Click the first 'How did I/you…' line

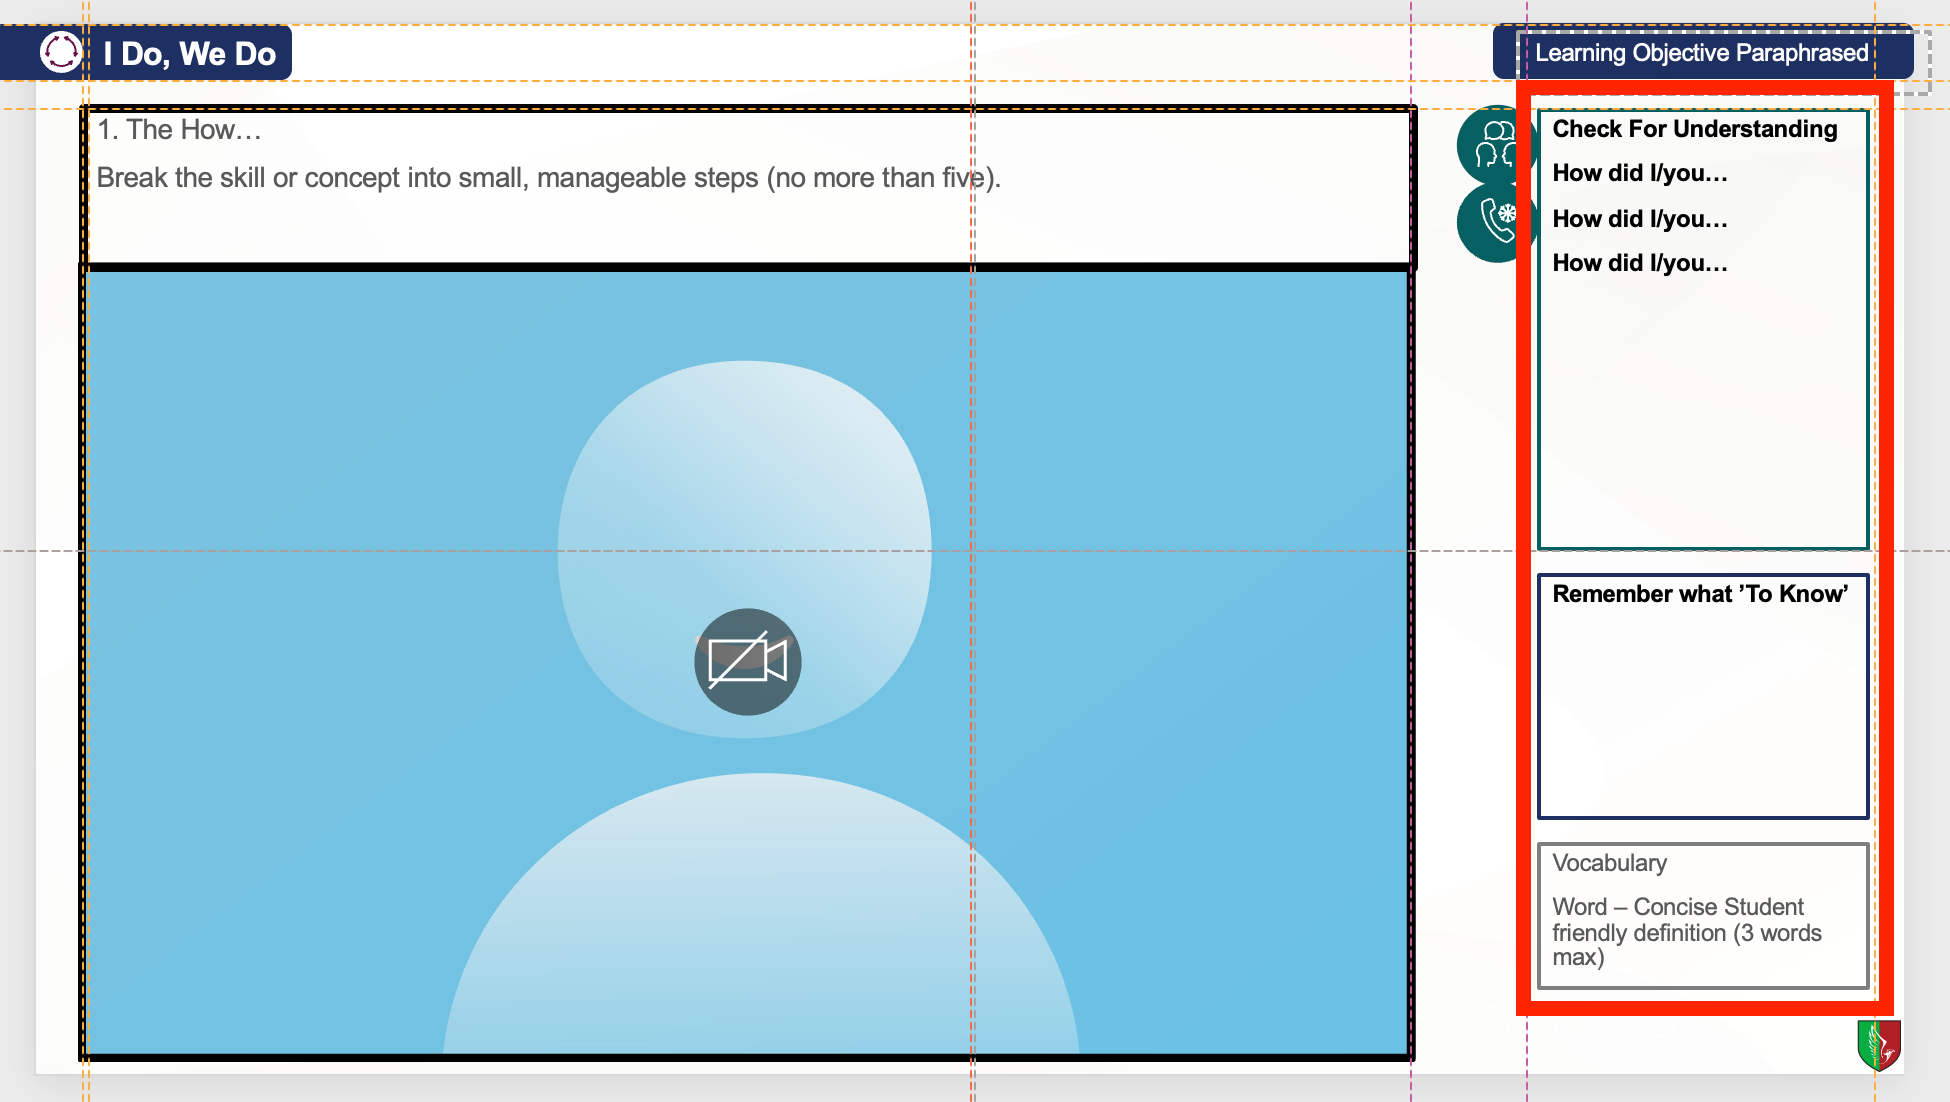pyautogui.click(x=1639, y=173)
